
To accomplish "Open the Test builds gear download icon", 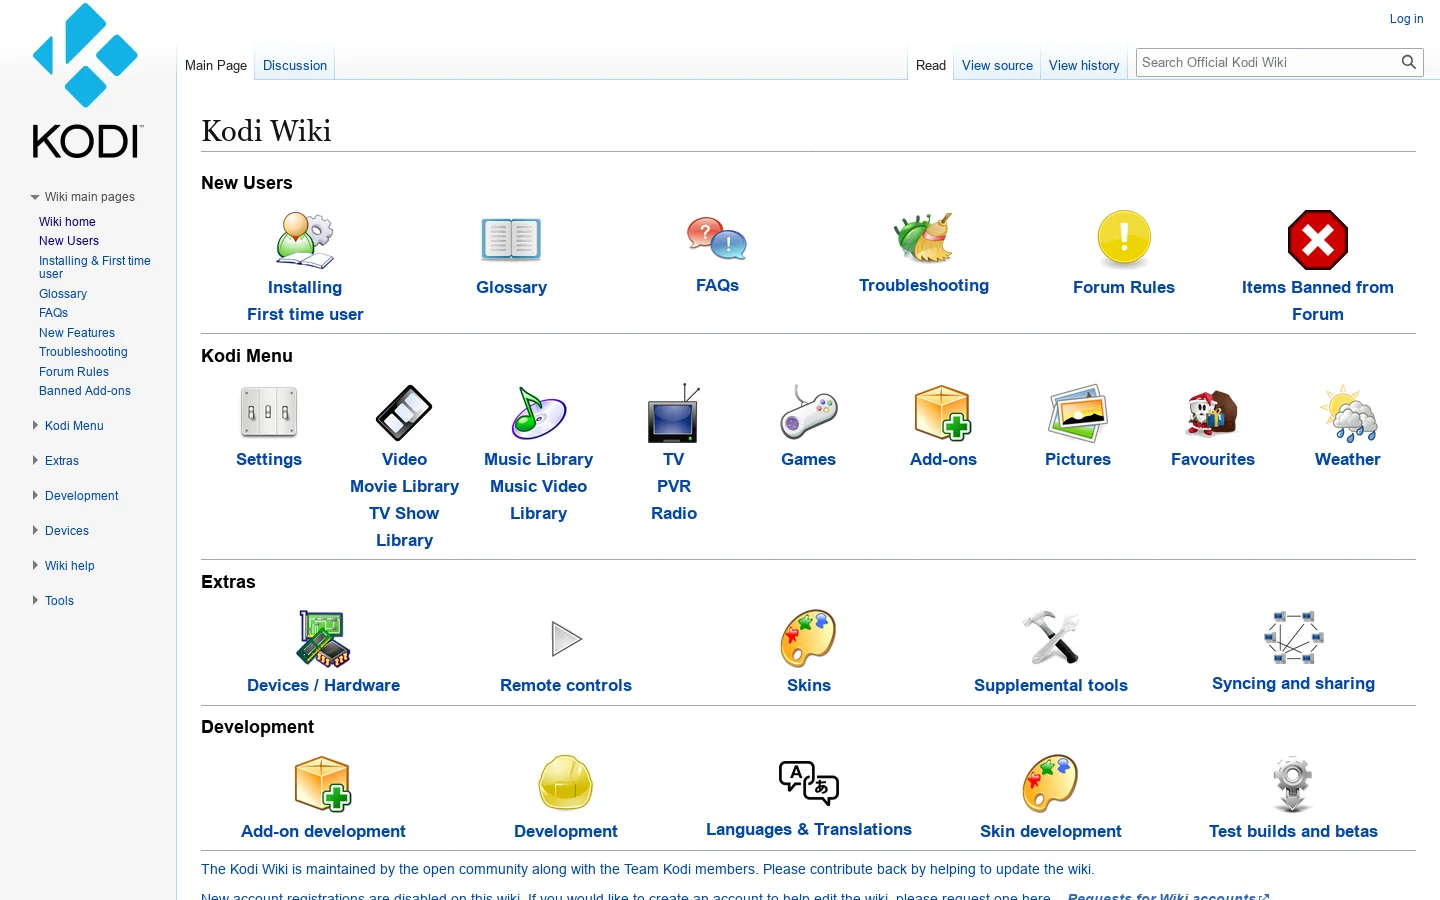I will point(1293,784).
